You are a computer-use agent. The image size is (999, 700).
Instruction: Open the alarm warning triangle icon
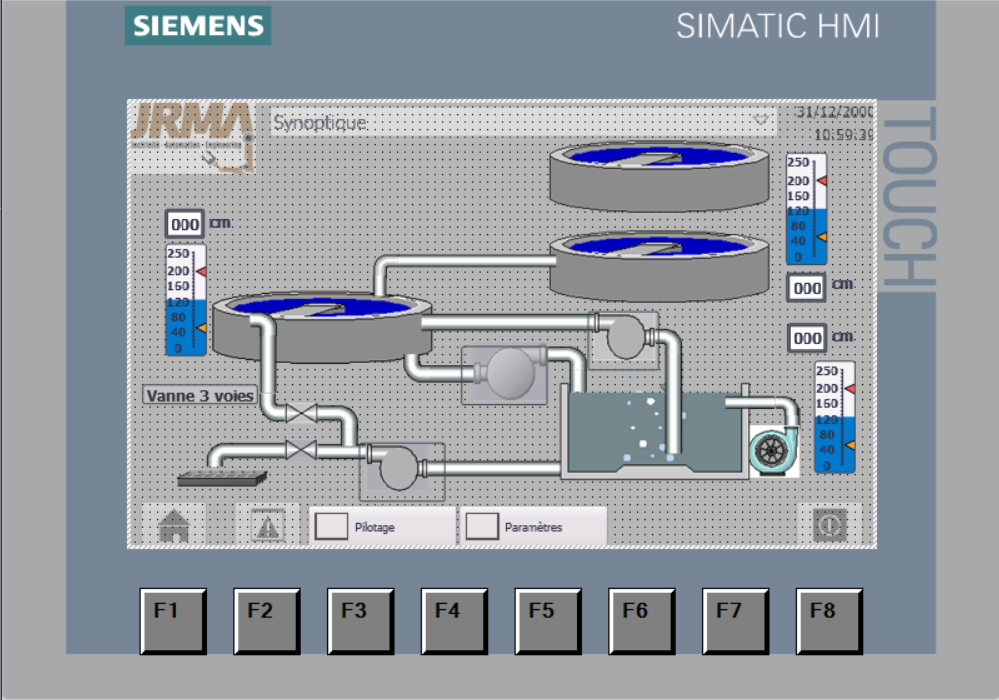[268, 526]
